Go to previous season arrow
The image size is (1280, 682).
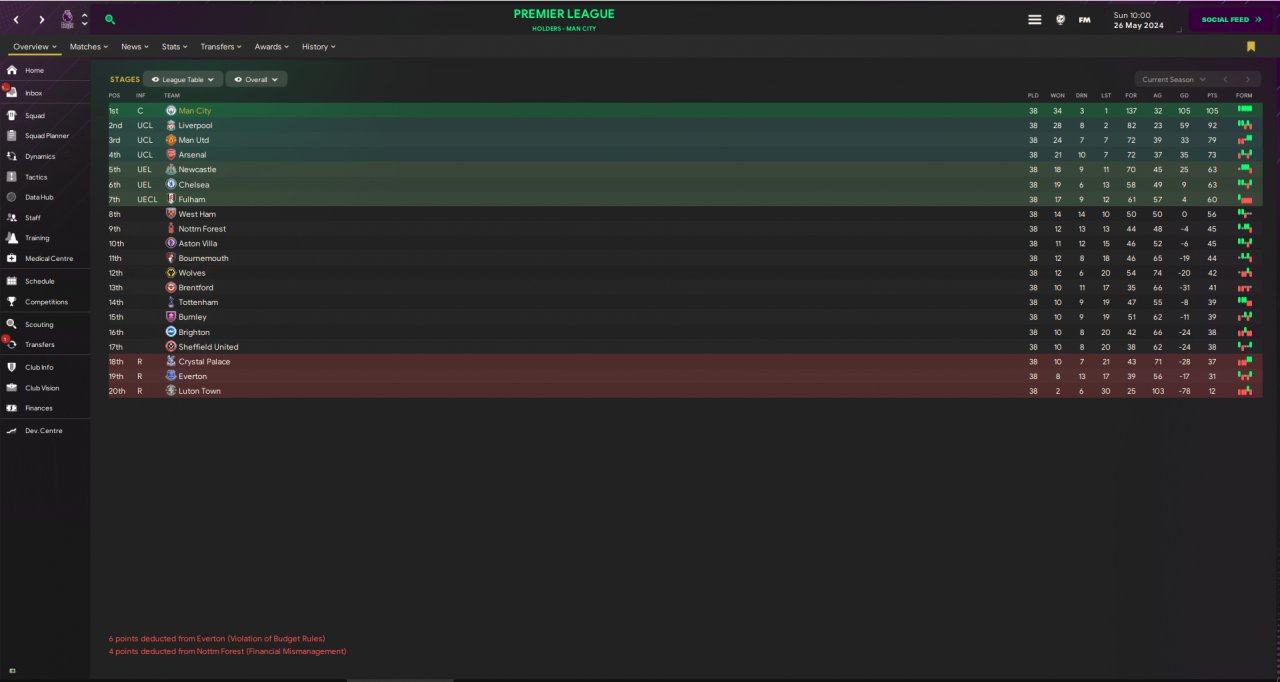tap(1225, 79)
